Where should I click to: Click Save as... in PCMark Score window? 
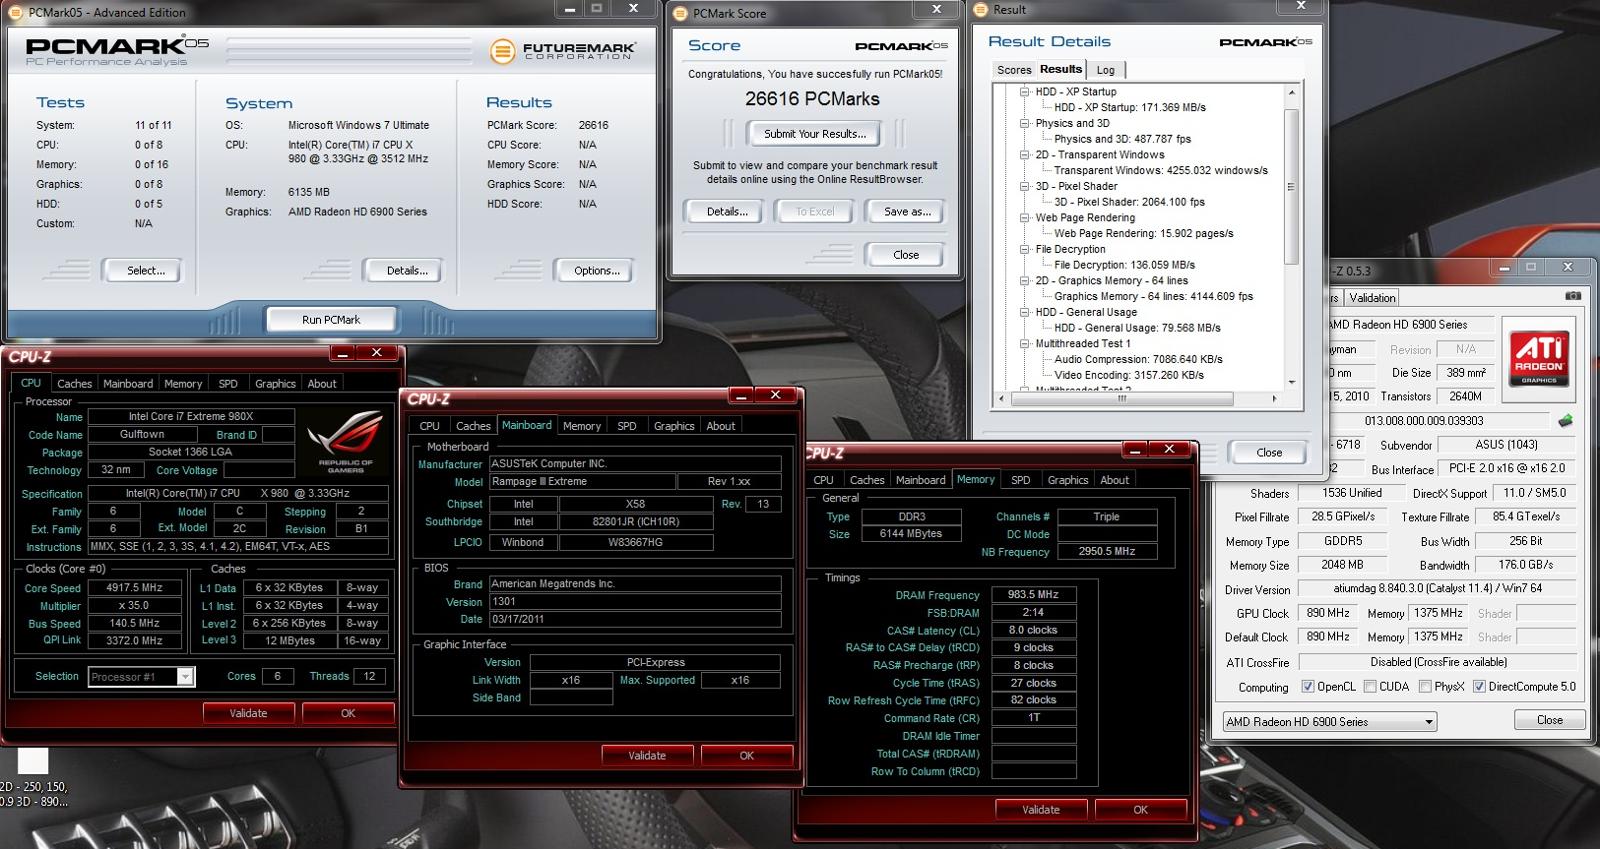tap(908, 212)
